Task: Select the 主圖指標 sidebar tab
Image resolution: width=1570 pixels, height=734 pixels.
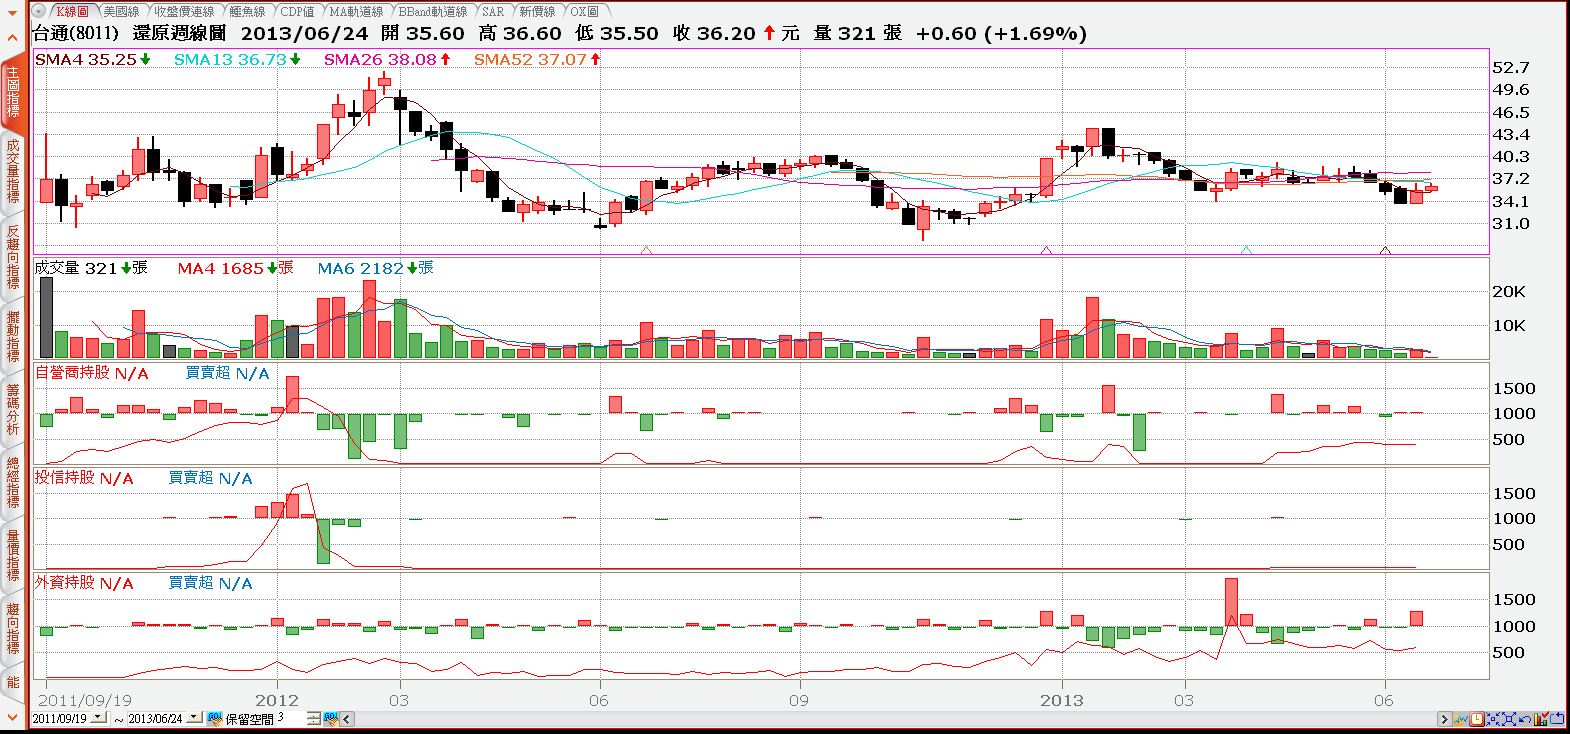Action: [x=13, y=92]
